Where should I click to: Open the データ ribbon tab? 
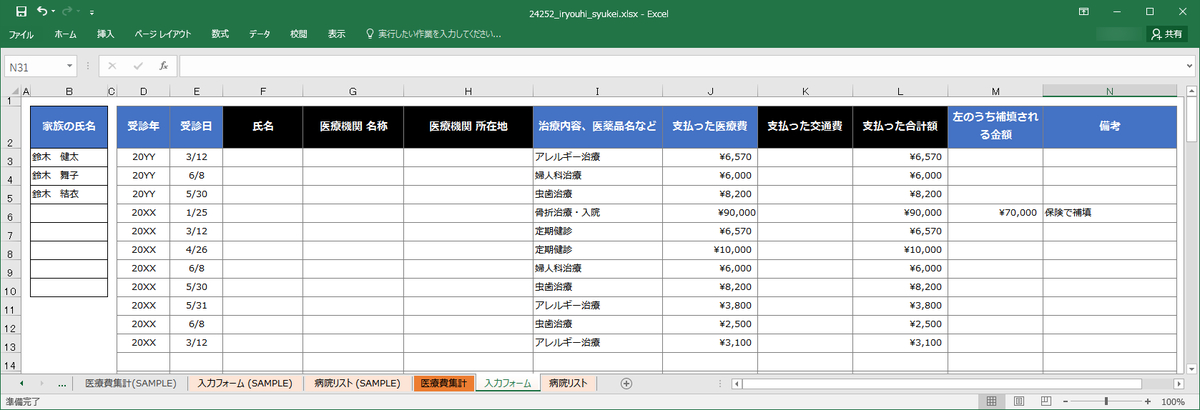click(260, 34)
